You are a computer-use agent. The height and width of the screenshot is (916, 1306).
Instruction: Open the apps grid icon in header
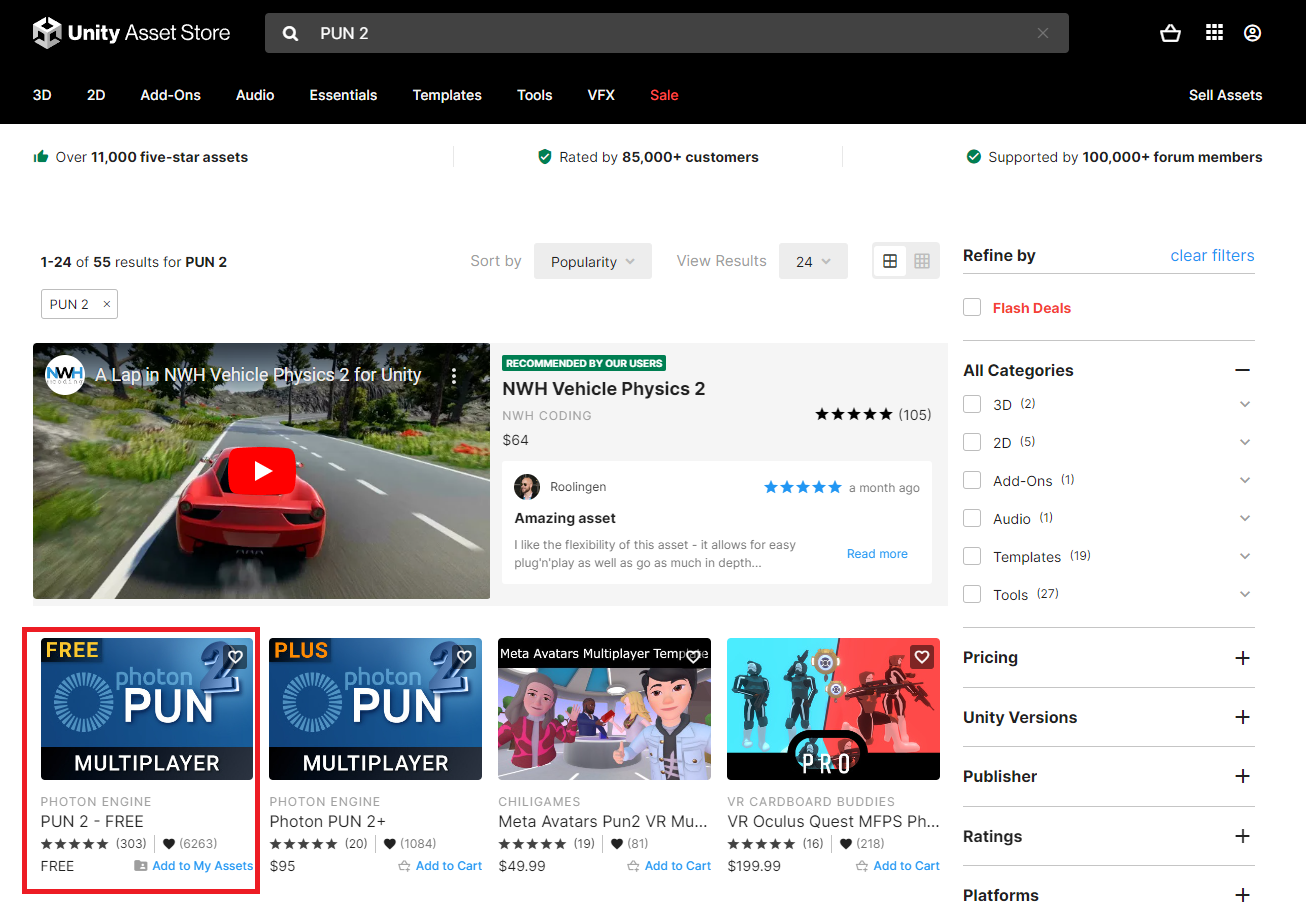coord(1214,33)
